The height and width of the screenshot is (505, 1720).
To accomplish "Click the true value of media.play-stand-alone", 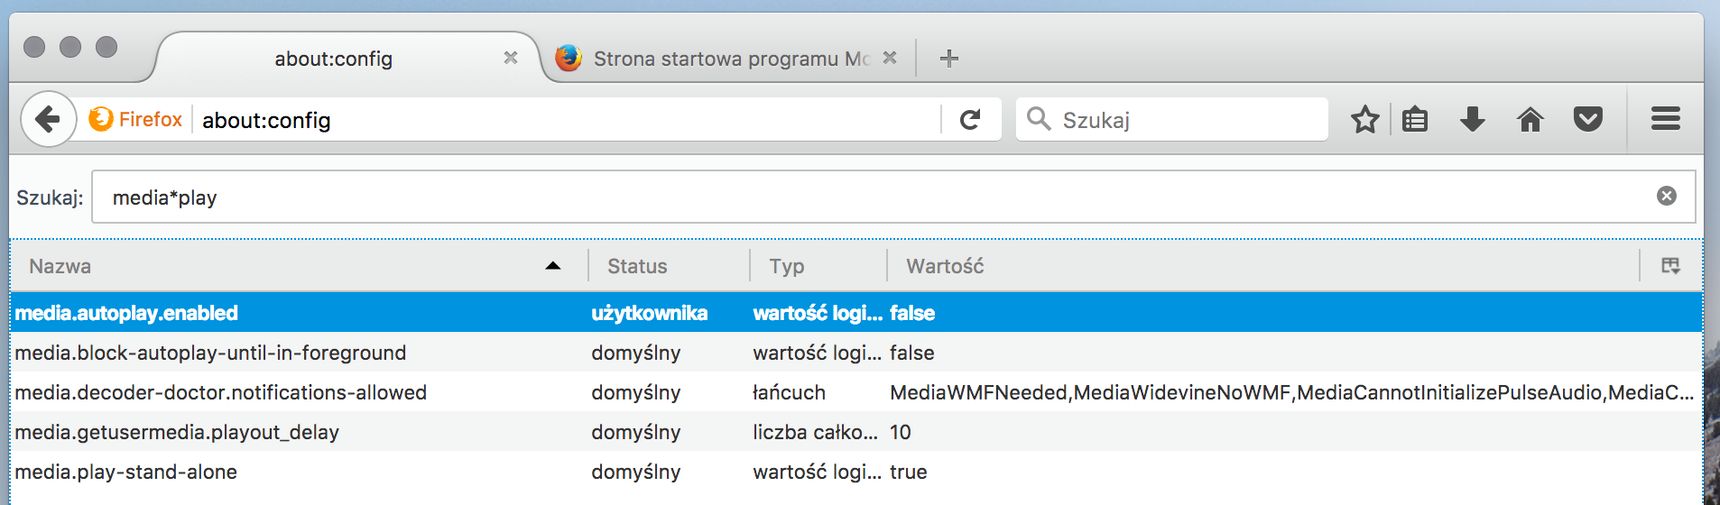I will click(908, 472).
